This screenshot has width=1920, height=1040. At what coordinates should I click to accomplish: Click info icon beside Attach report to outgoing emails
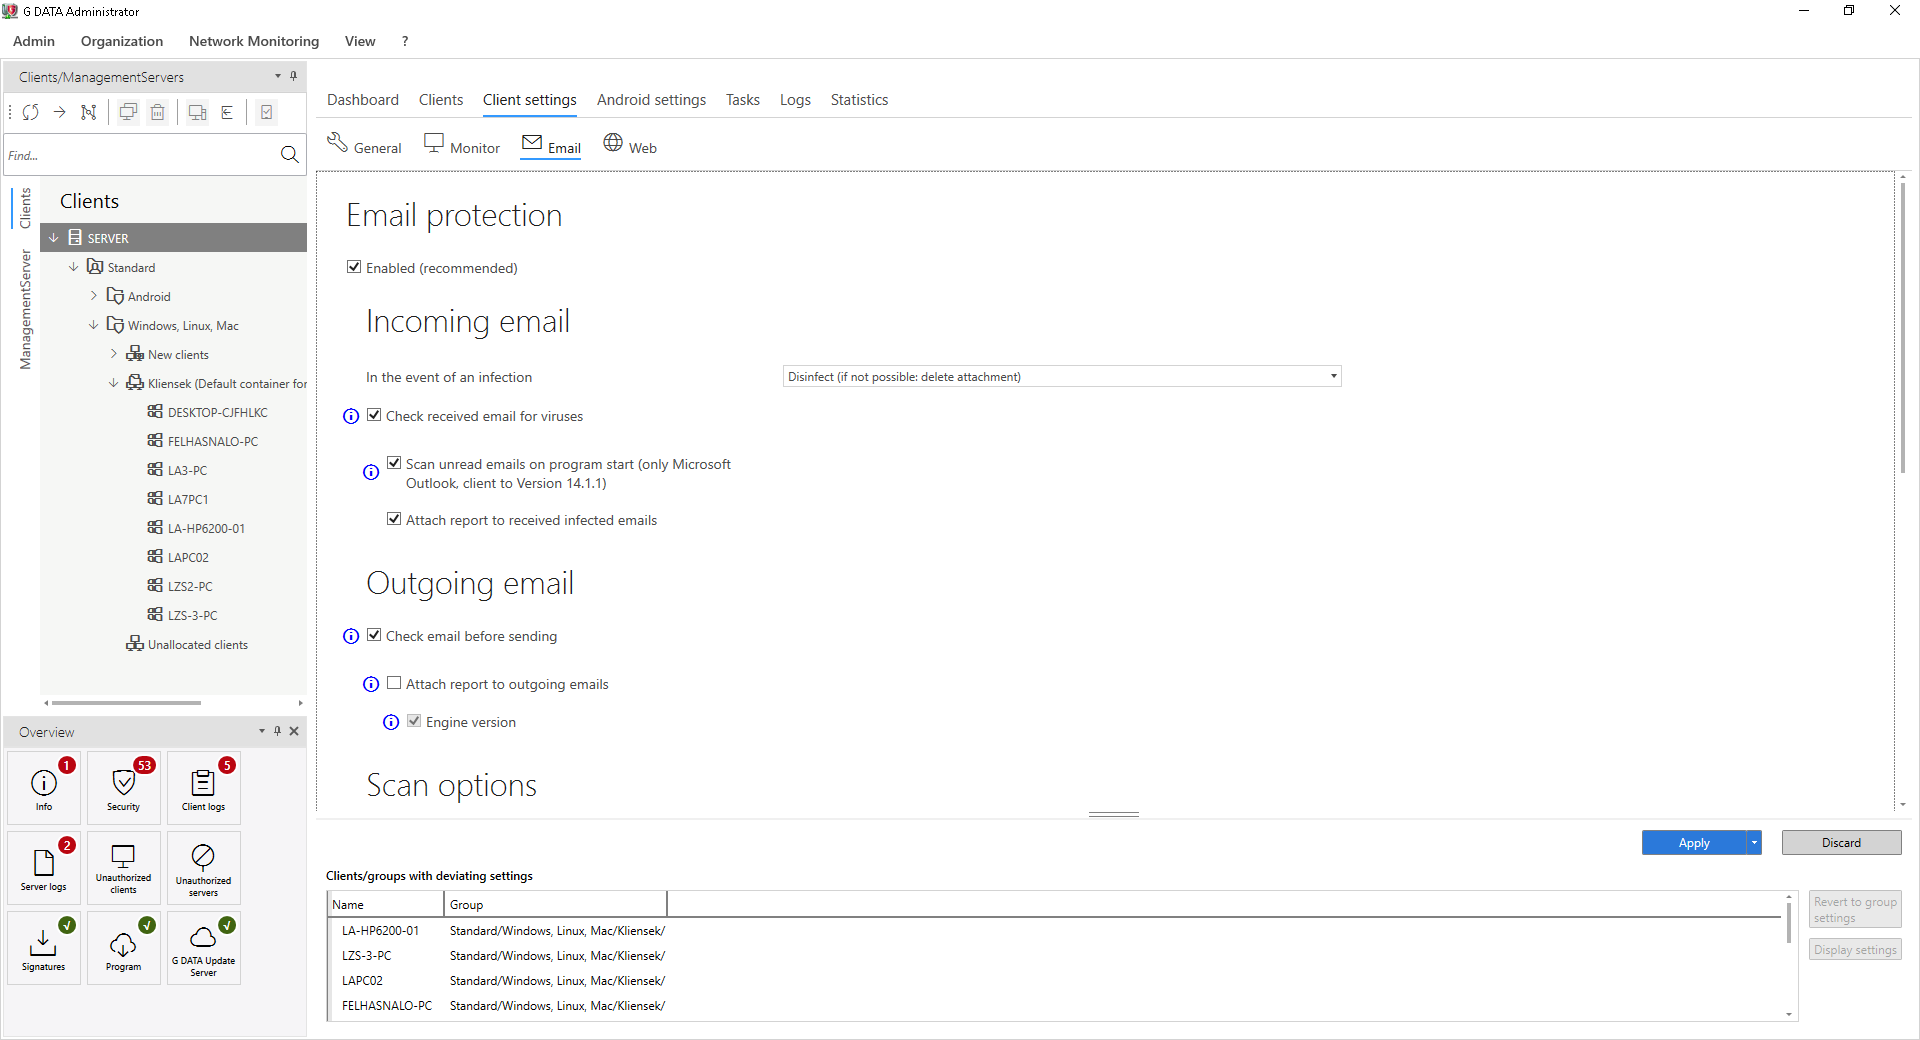(x=371, y=684)
